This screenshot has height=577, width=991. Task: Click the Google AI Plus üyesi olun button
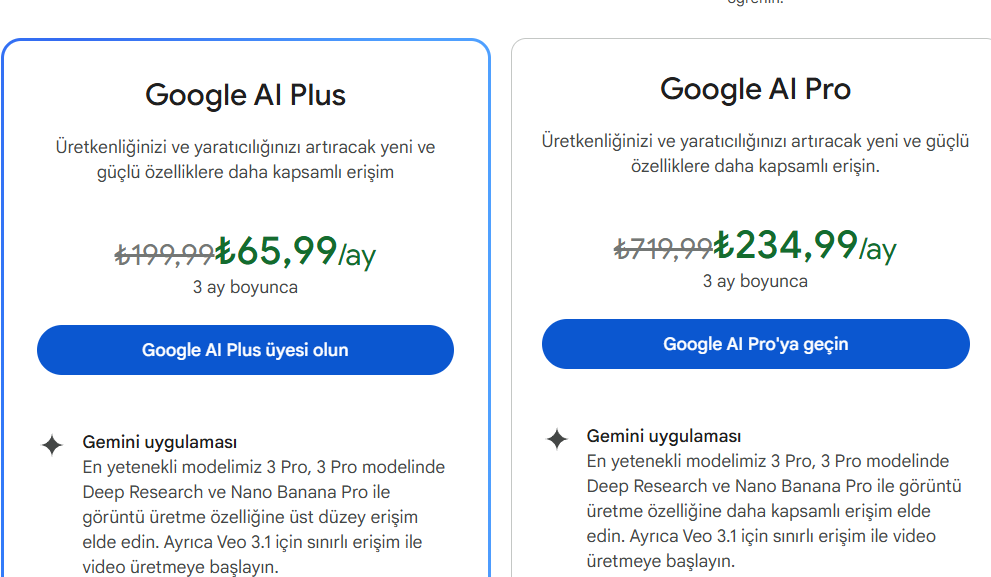245,350
